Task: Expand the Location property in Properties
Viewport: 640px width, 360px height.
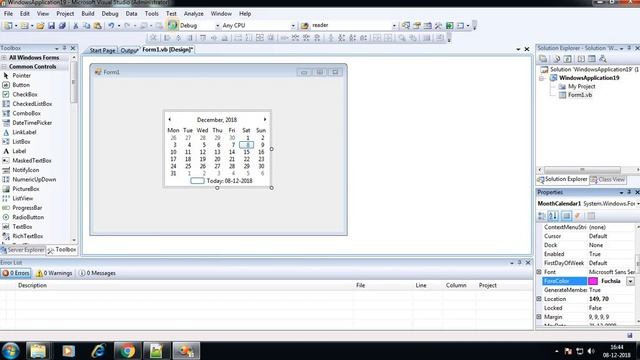Action: (x=539, y=299)
